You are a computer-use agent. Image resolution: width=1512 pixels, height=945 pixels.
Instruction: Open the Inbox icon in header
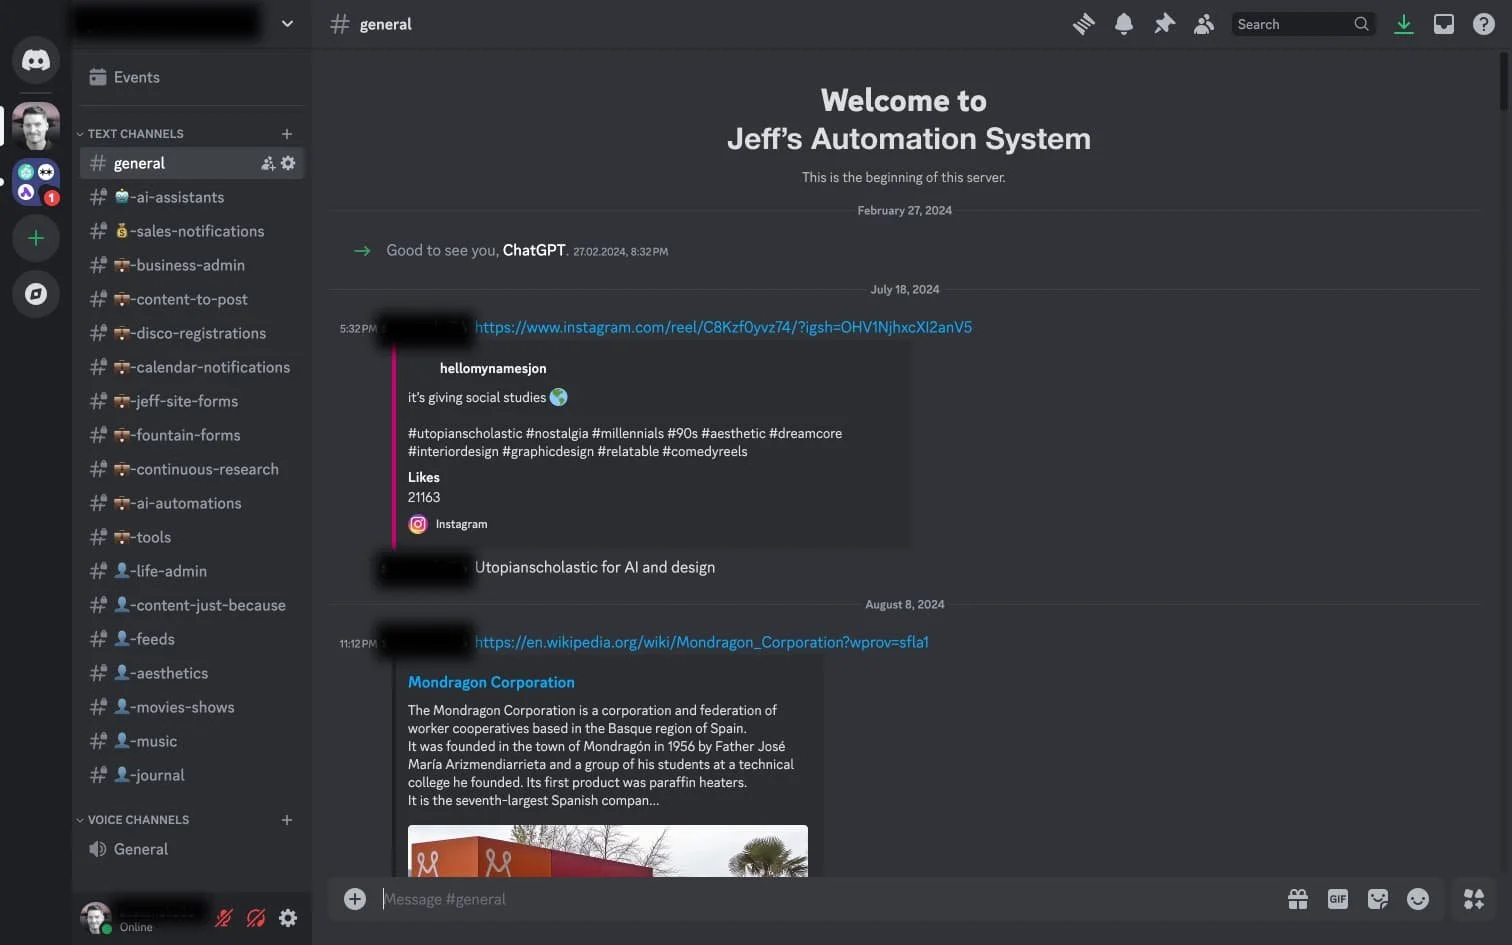click(1444, 24)
